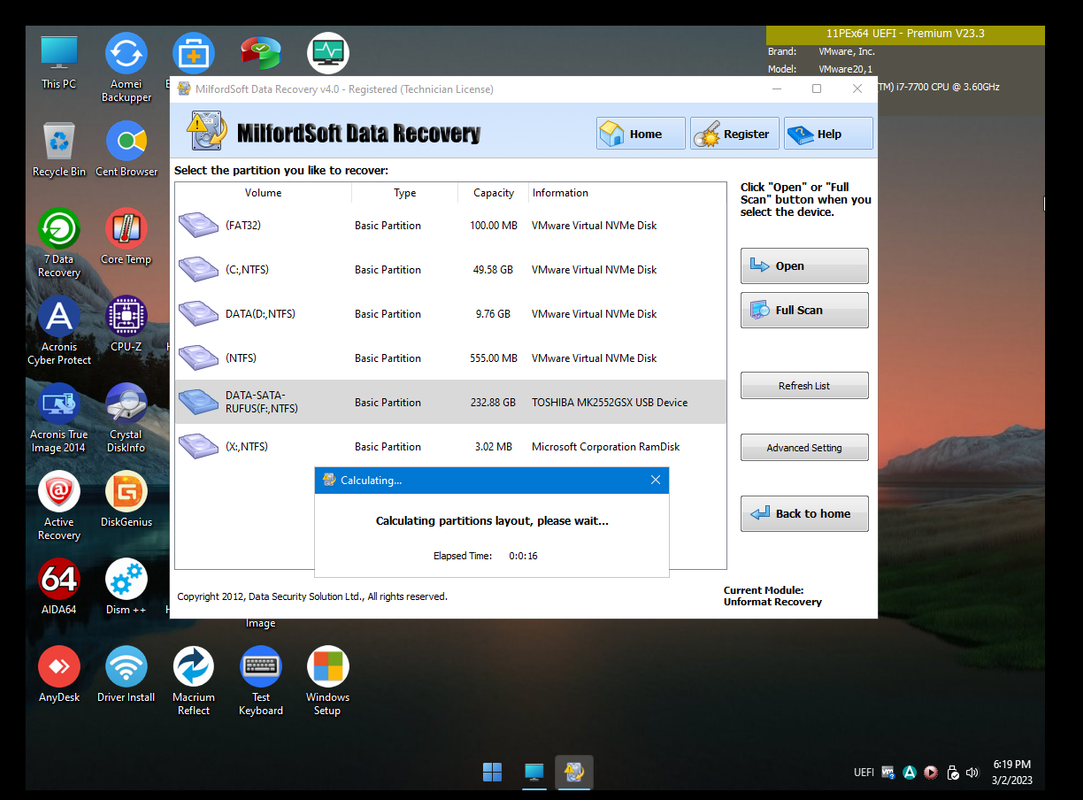Click the Refresh List button
The width and height of the screenshot is (1083, 800).
(x=805, y=385)
